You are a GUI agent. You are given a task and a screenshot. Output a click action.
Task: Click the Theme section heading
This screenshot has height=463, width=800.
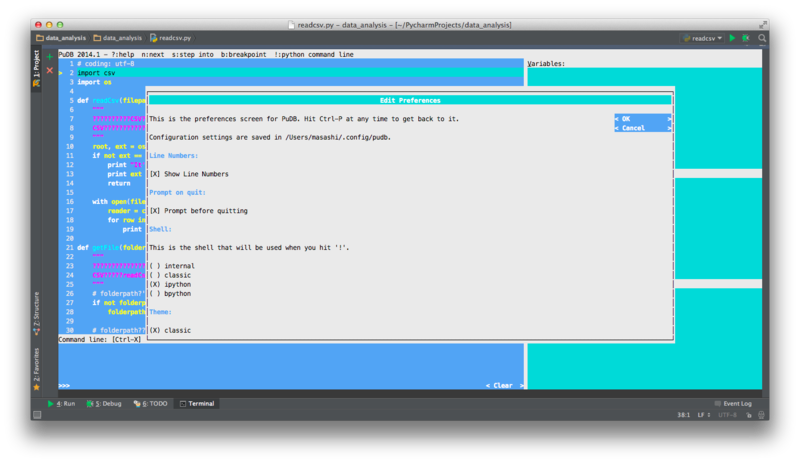(x=160, y=312)
